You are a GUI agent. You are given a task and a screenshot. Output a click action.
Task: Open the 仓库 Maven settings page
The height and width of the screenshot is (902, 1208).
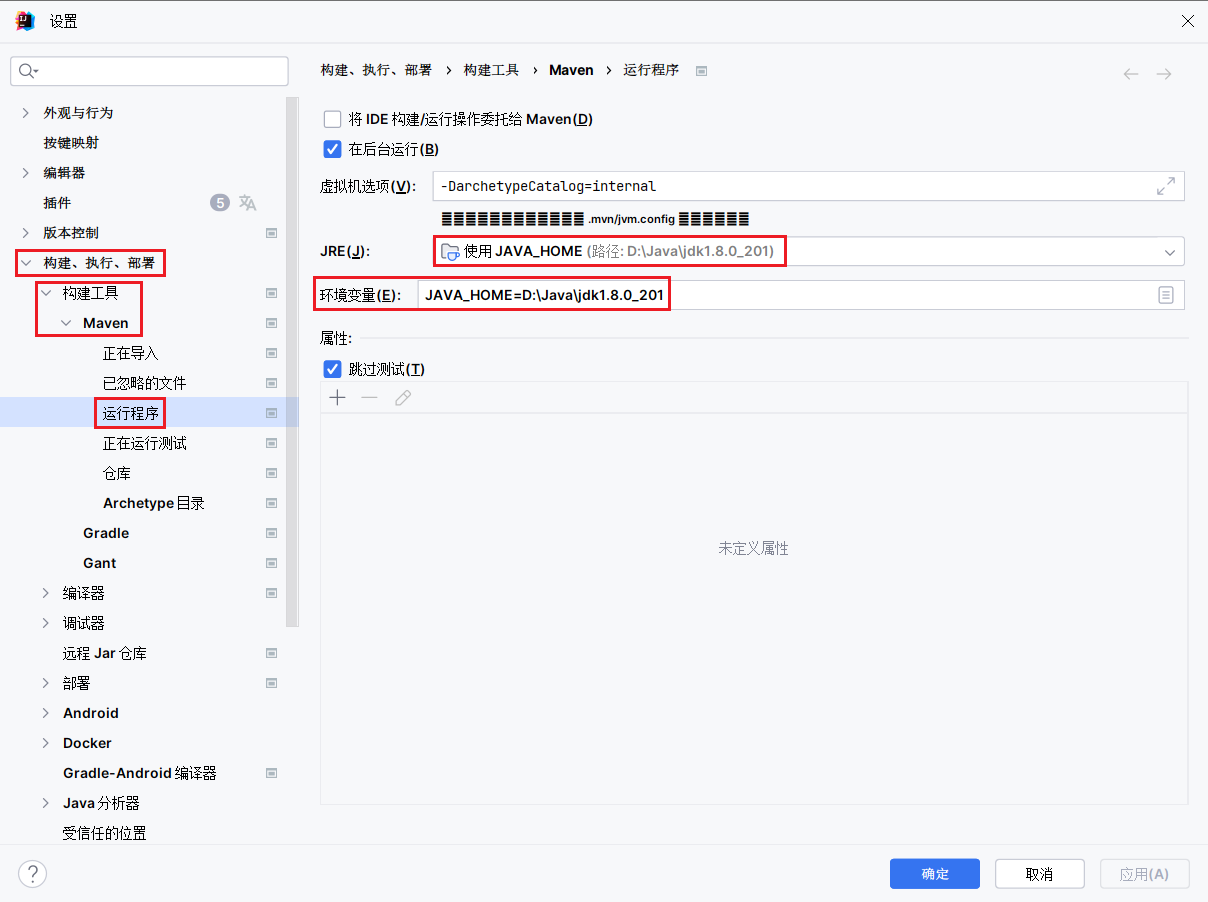click(x=117, y=473)
